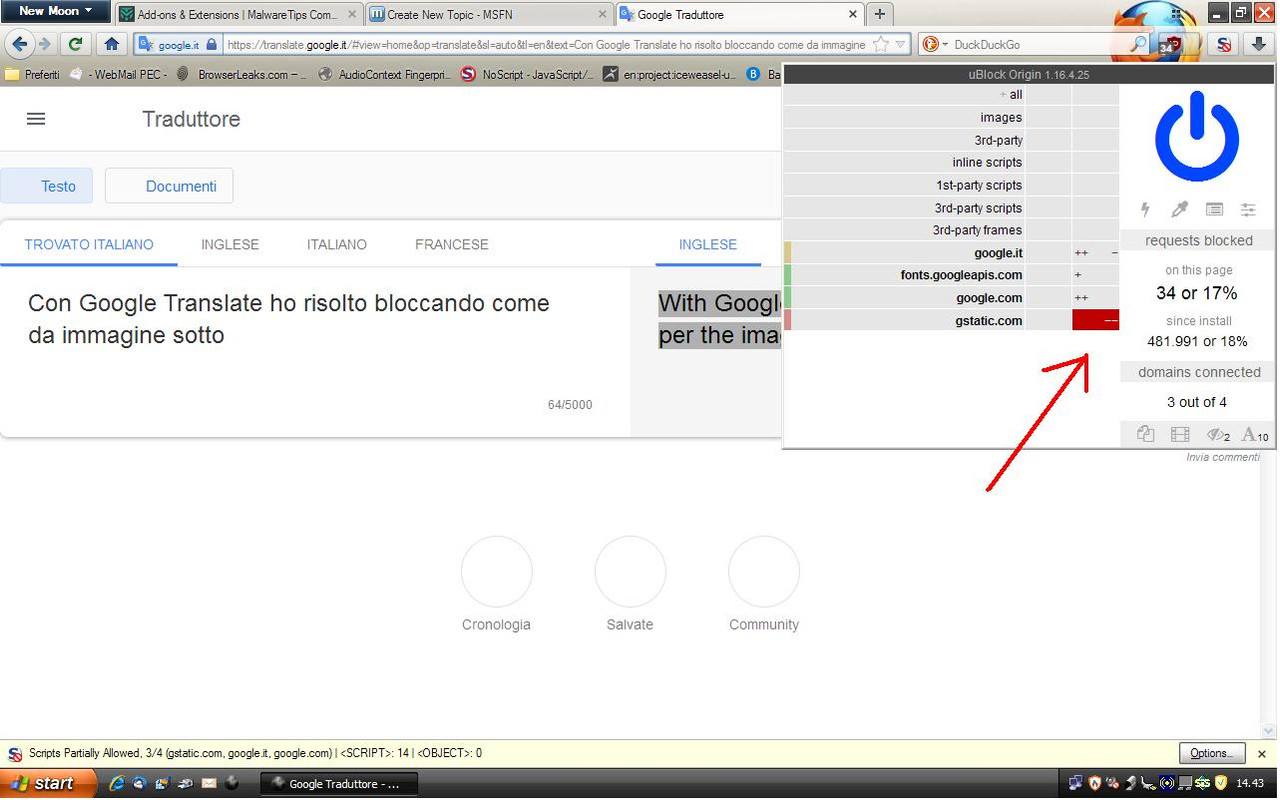Open uBlock element picker (eyedropper icon)
This screenshot has width=1280, height=800.
pos(1180,209)
